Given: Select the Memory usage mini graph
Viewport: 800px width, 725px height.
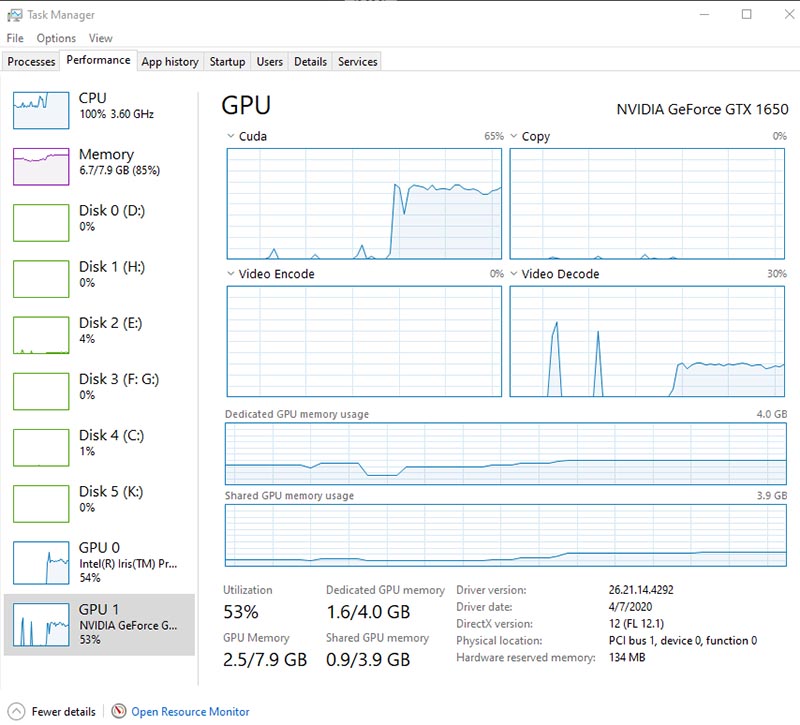Looking at the screenshot, I should coord(41,166).
